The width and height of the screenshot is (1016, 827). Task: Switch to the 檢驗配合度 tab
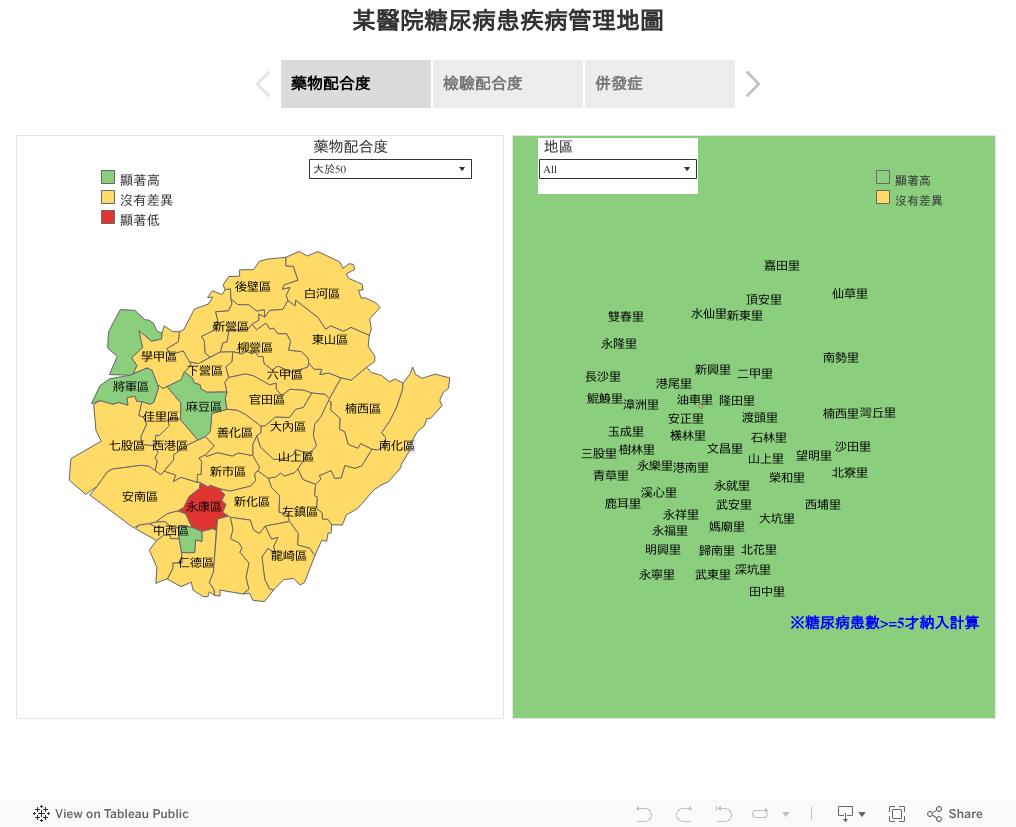click(507, 84)
